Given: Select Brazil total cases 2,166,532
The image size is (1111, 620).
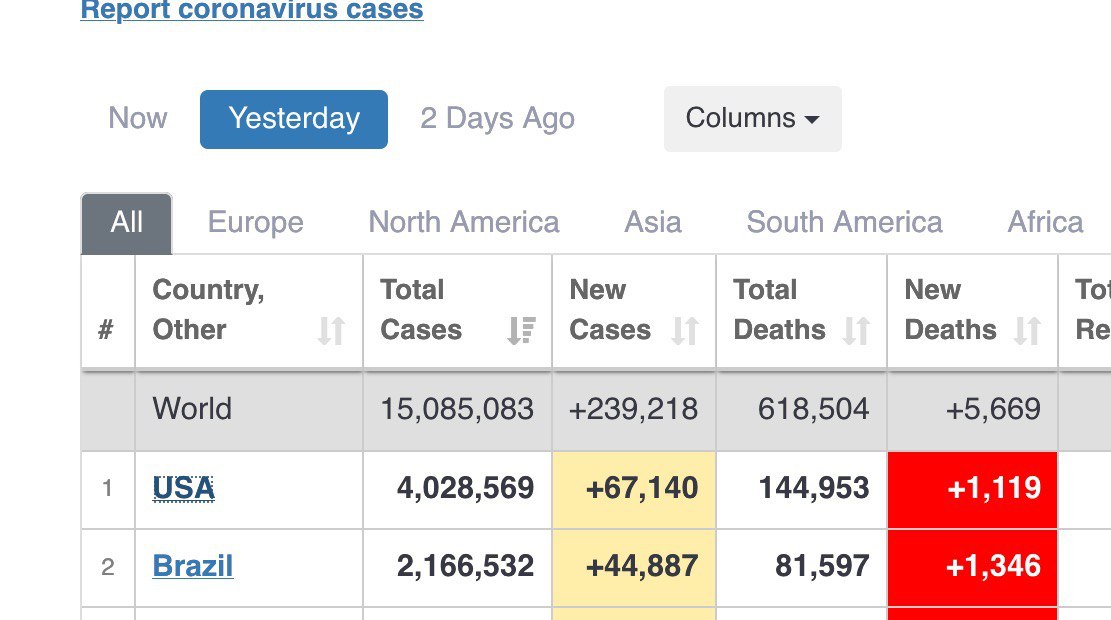Looking at the screenshot, I should pyautogui.click(x=466, y=566).
